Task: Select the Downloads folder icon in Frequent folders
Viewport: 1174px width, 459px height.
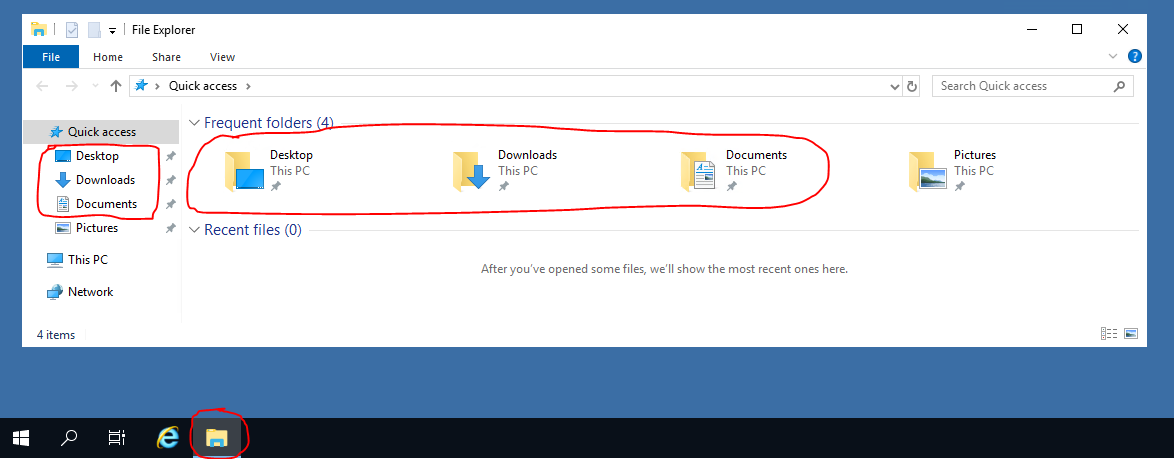Action: point(473,171)
